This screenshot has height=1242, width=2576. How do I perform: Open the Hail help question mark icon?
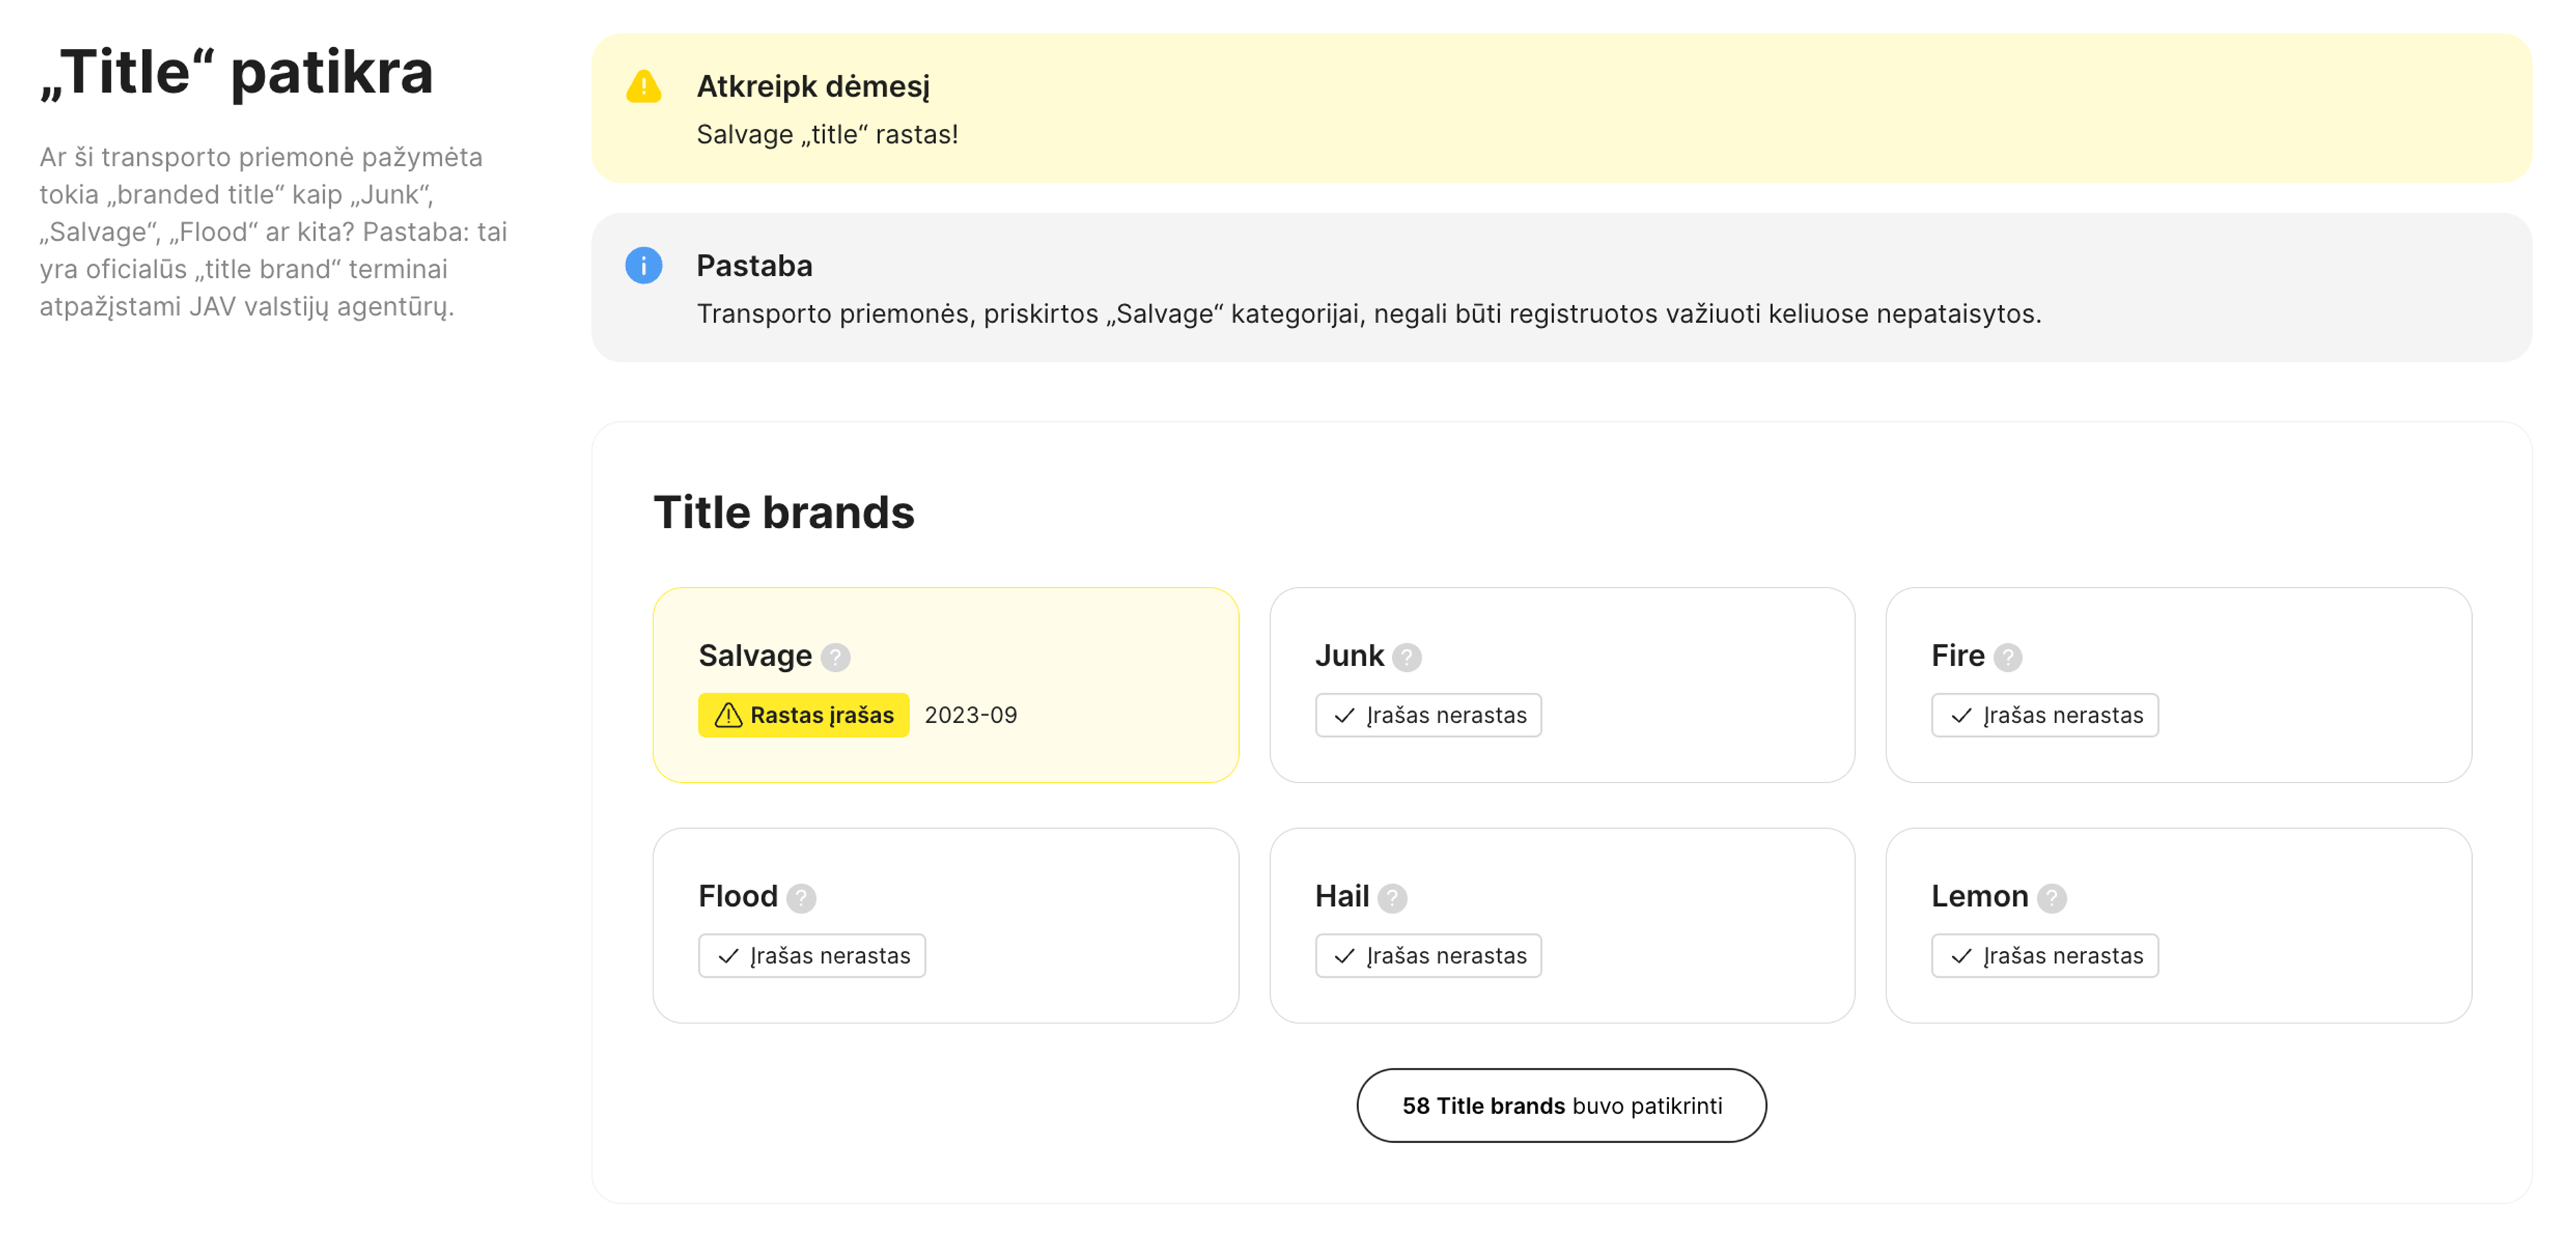1392,897
